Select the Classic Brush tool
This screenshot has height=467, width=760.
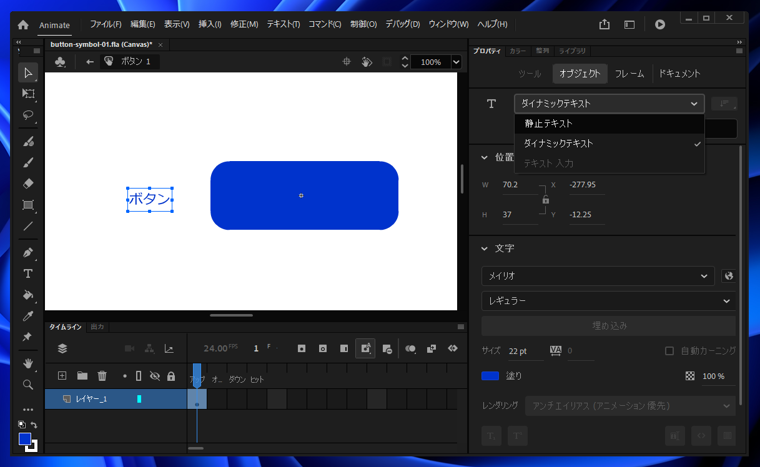[28, 162]
